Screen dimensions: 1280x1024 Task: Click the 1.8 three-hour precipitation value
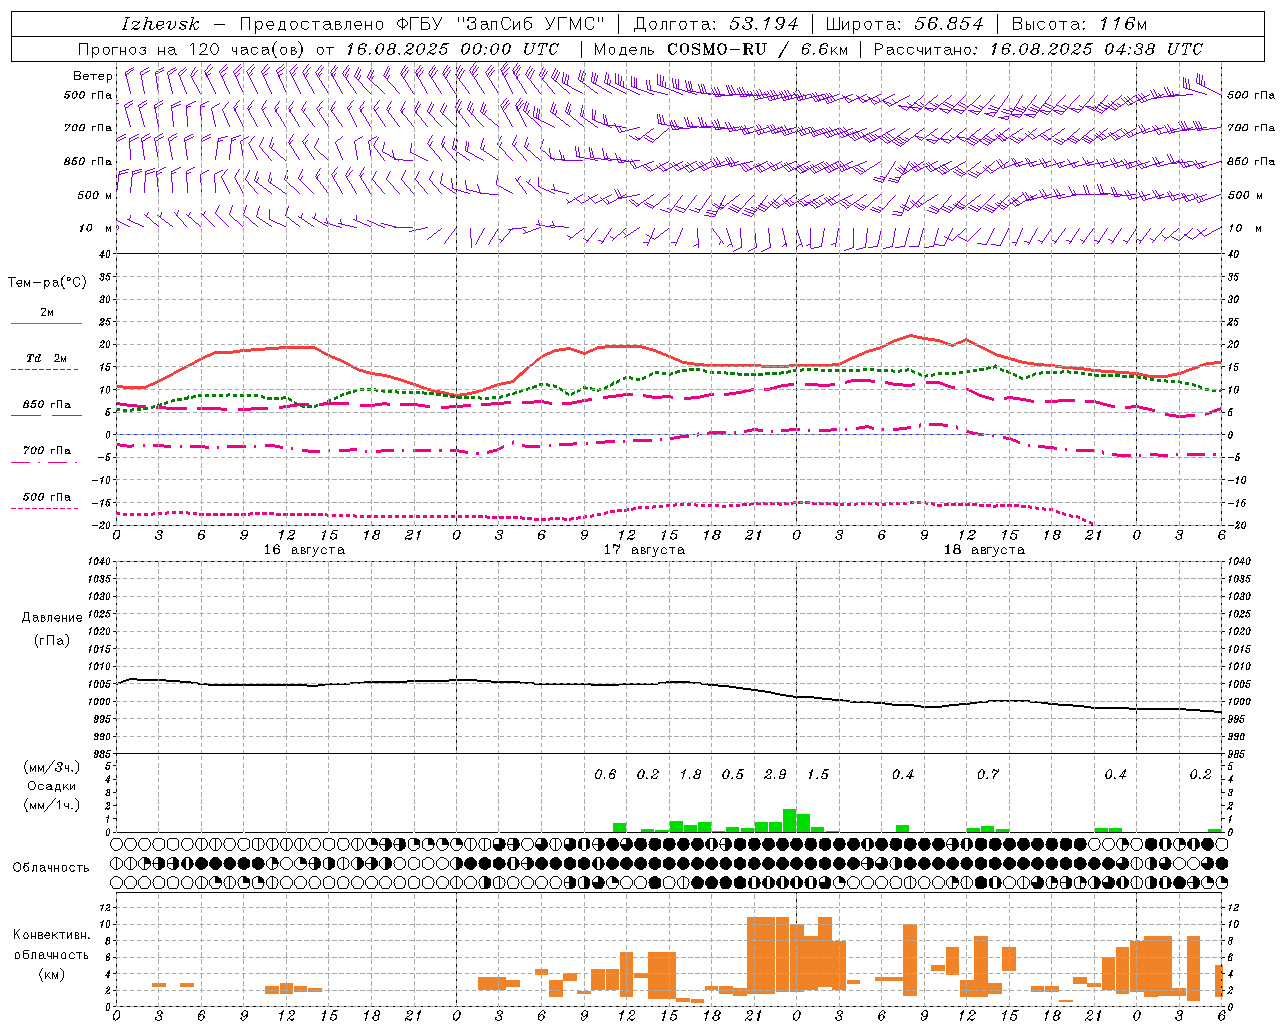[690, 774]
